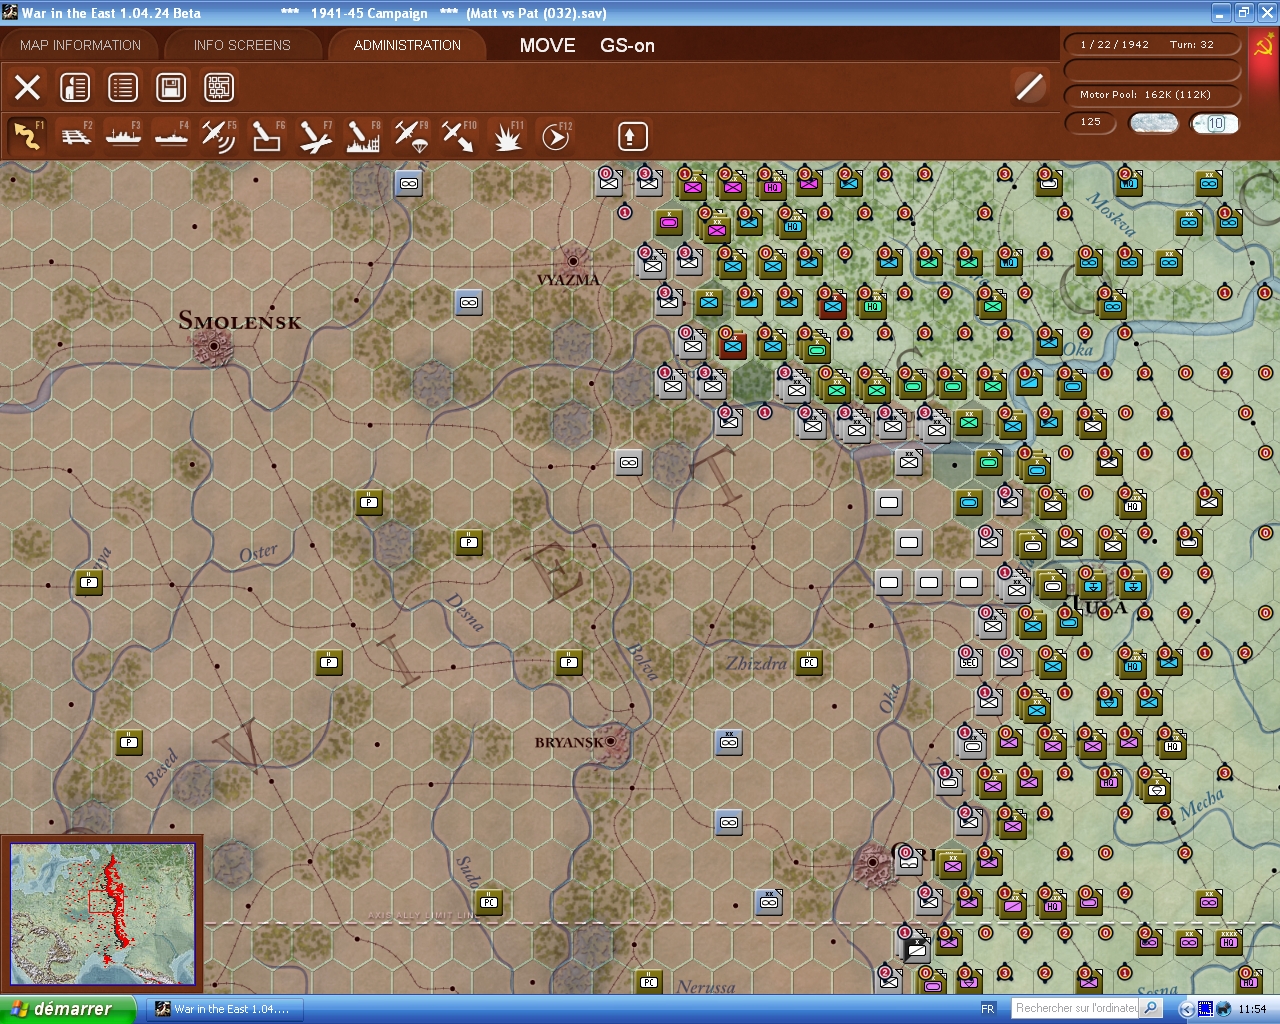The width and height of the screenshot is (1280, 1024).
Task: Select the F5 air recon mode icon
Action: (219, 136)
